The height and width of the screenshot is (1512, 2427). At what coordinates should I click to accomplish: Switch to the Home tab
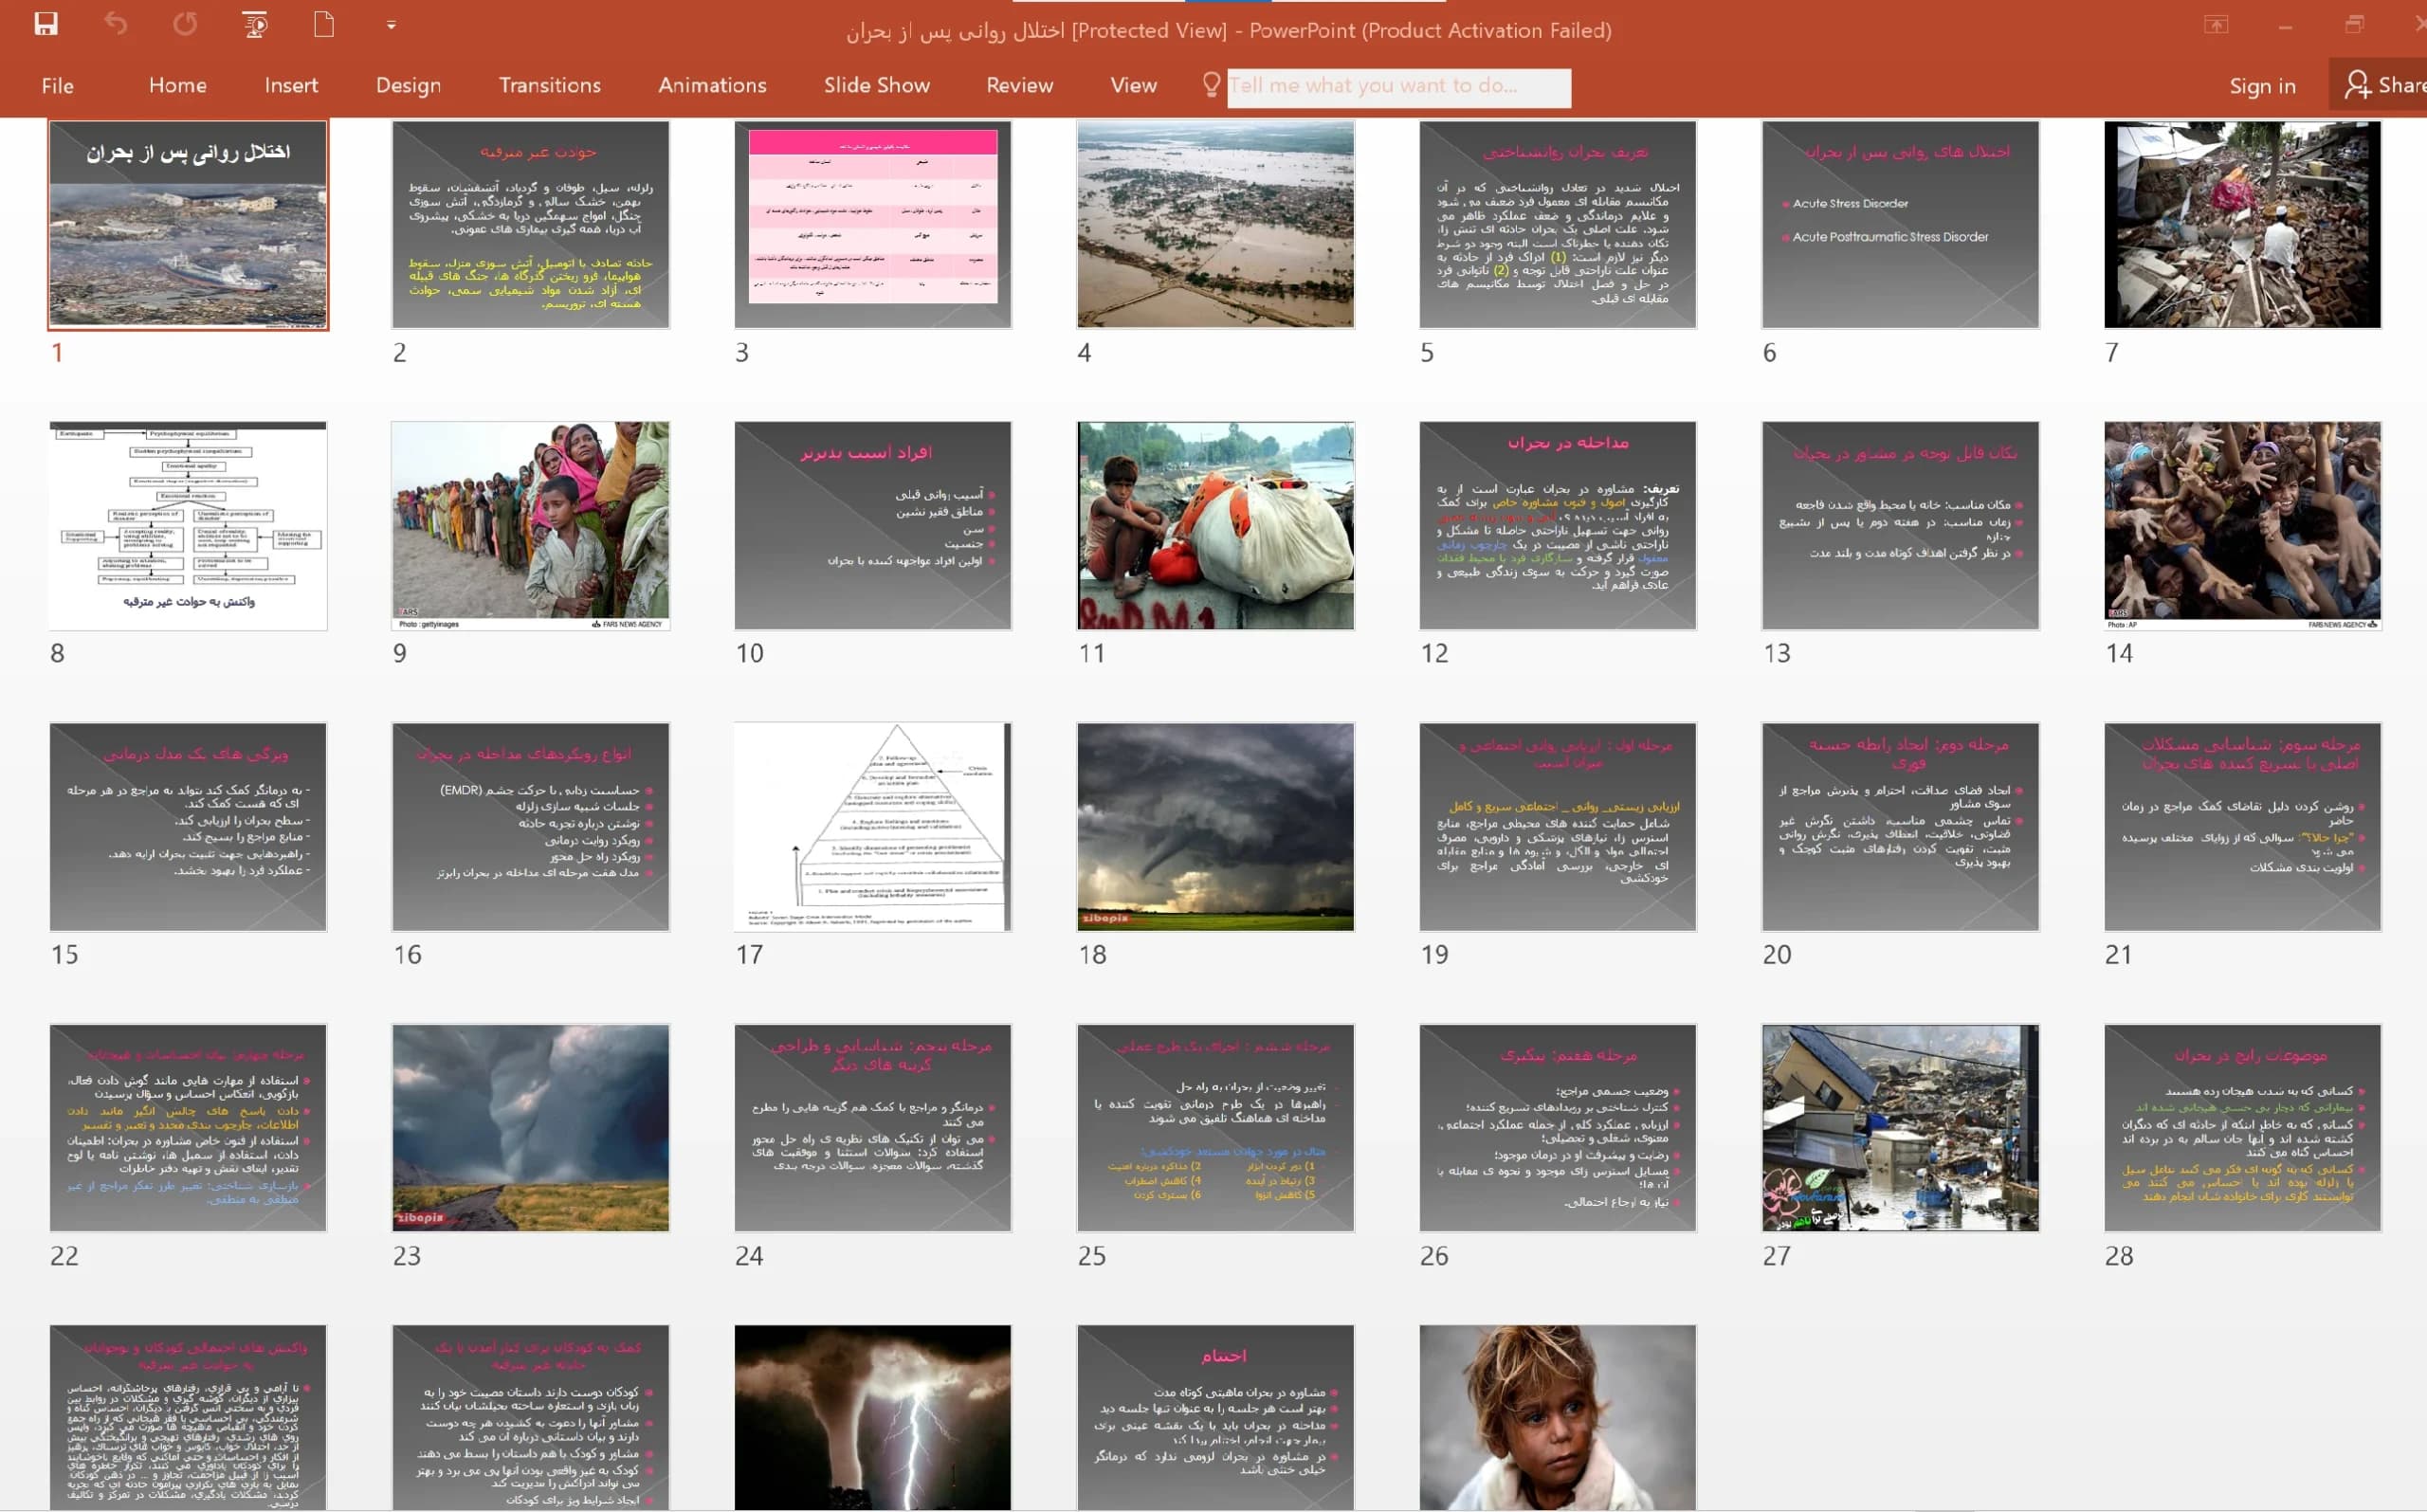[178, 86]
